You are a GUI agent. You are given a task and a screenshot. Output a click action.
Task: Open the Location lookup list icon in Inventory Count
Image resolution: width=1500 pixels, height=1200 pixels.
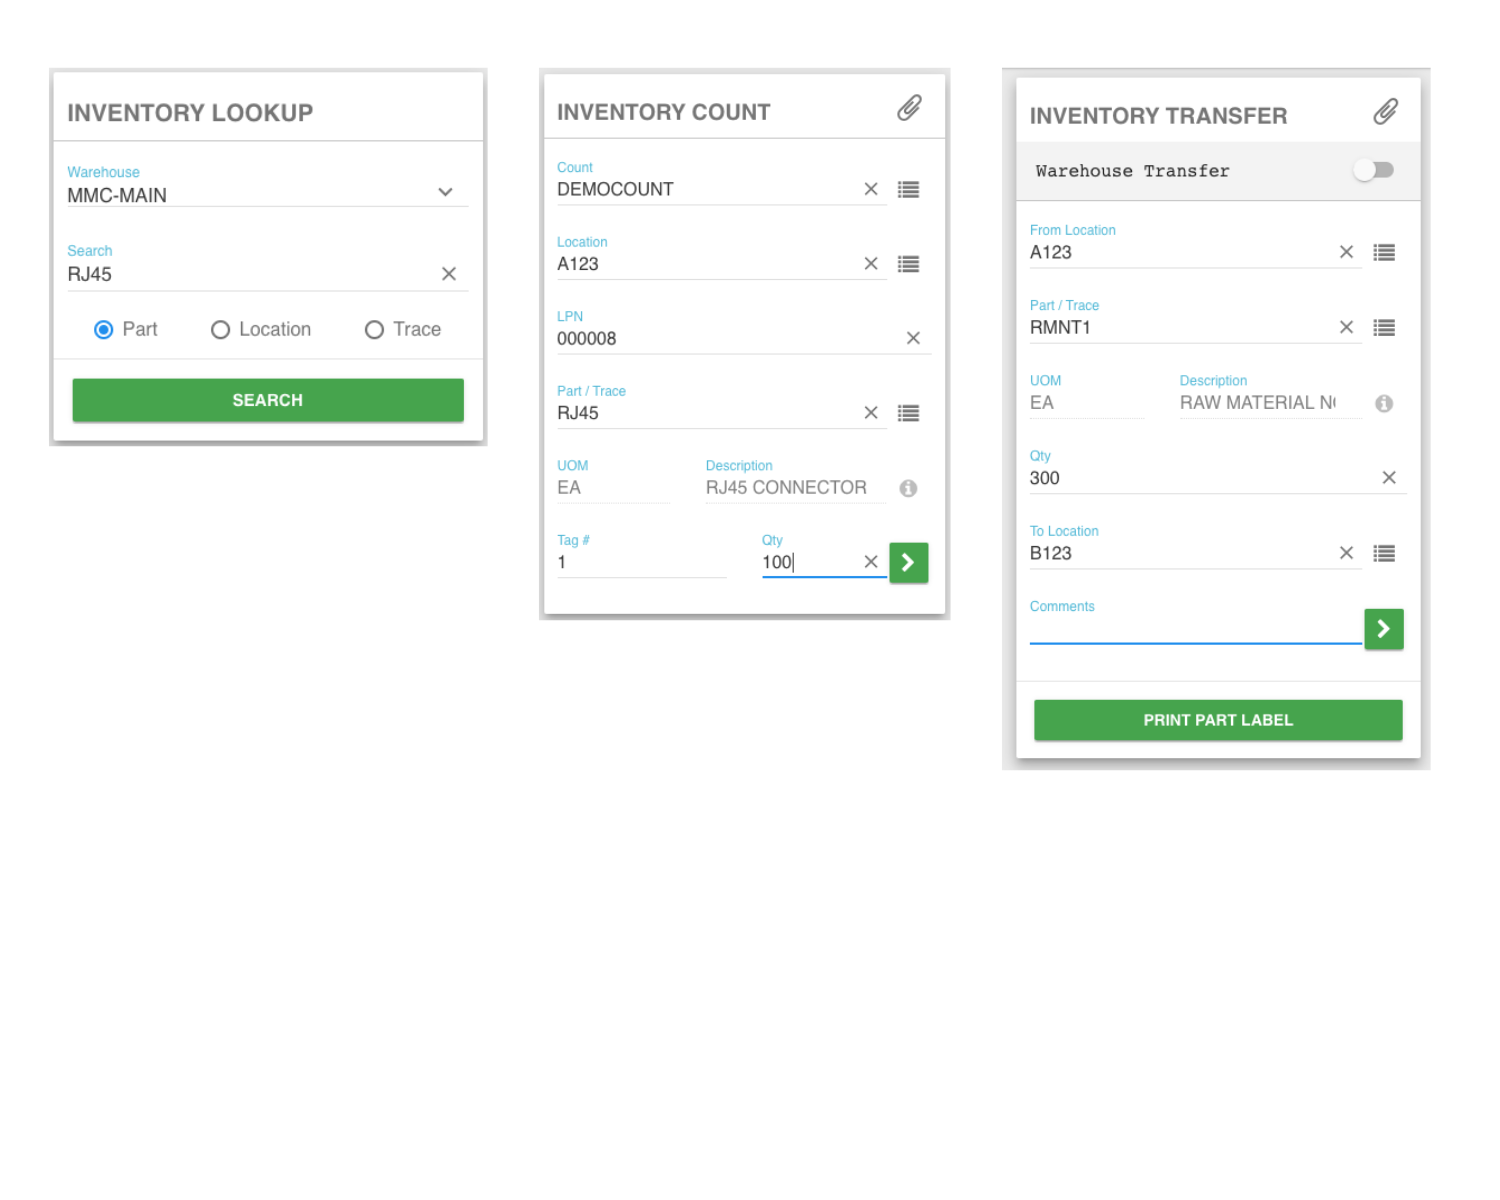pyautogui.click(x=908, y=263)
